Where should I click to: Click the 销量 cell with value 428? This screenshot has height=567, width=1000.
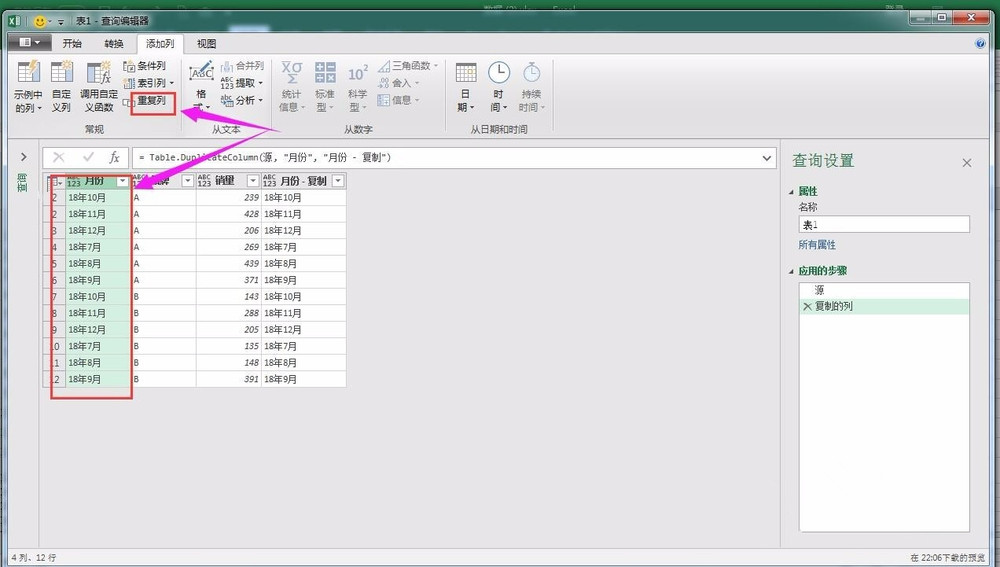point(228,214)
